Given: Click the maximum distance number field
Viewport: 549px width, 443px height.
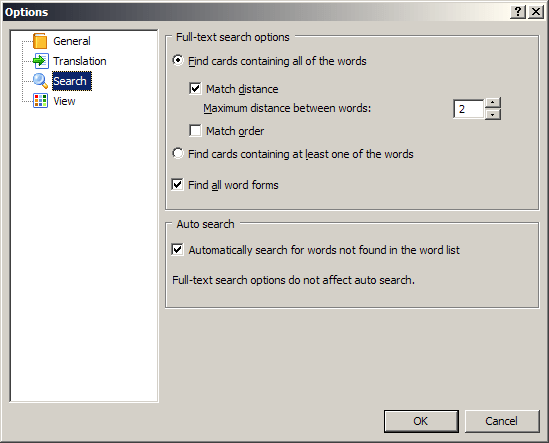Looking at the screenshot, I should pos(469,109).
